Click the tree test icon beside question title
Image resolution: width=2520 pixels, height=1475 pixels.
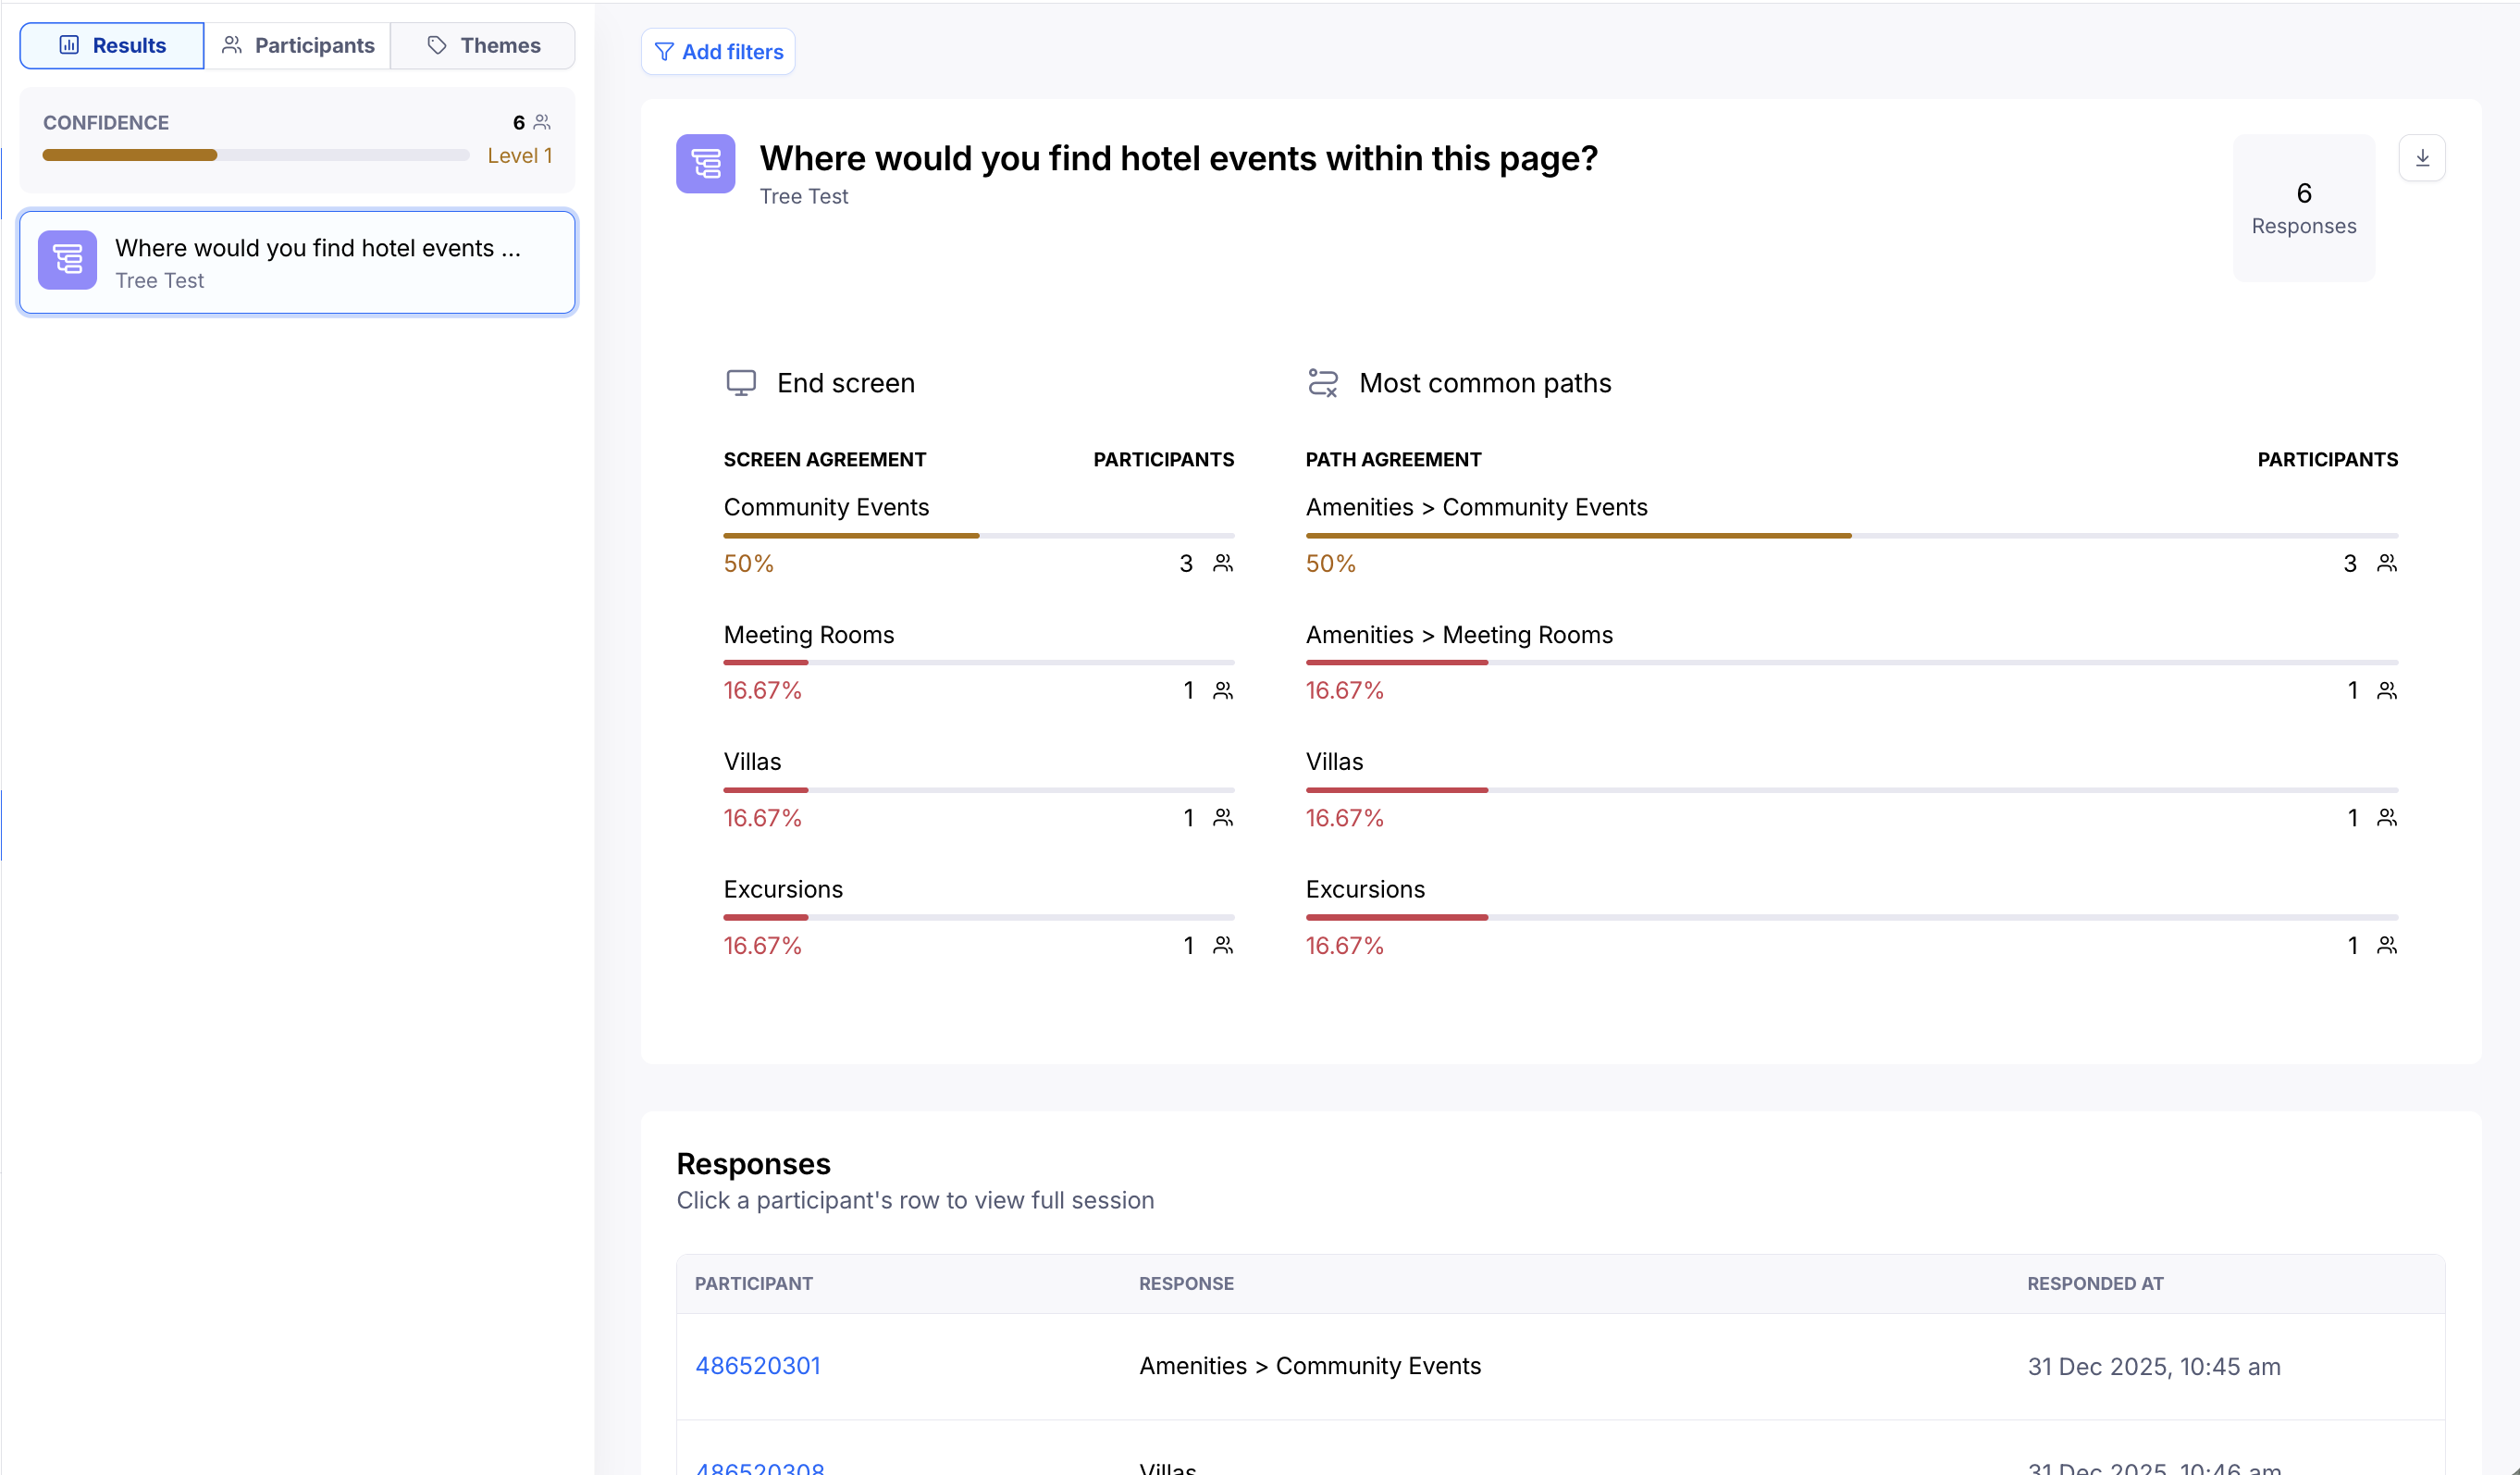coord(705,163)
